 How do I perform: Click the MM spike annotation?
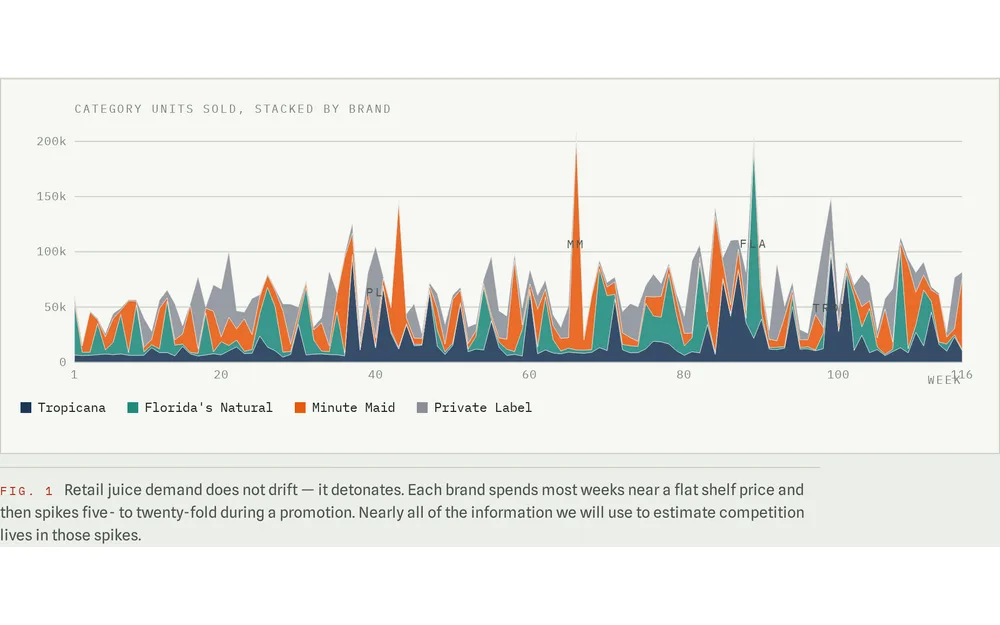click(x=575, y=244)
